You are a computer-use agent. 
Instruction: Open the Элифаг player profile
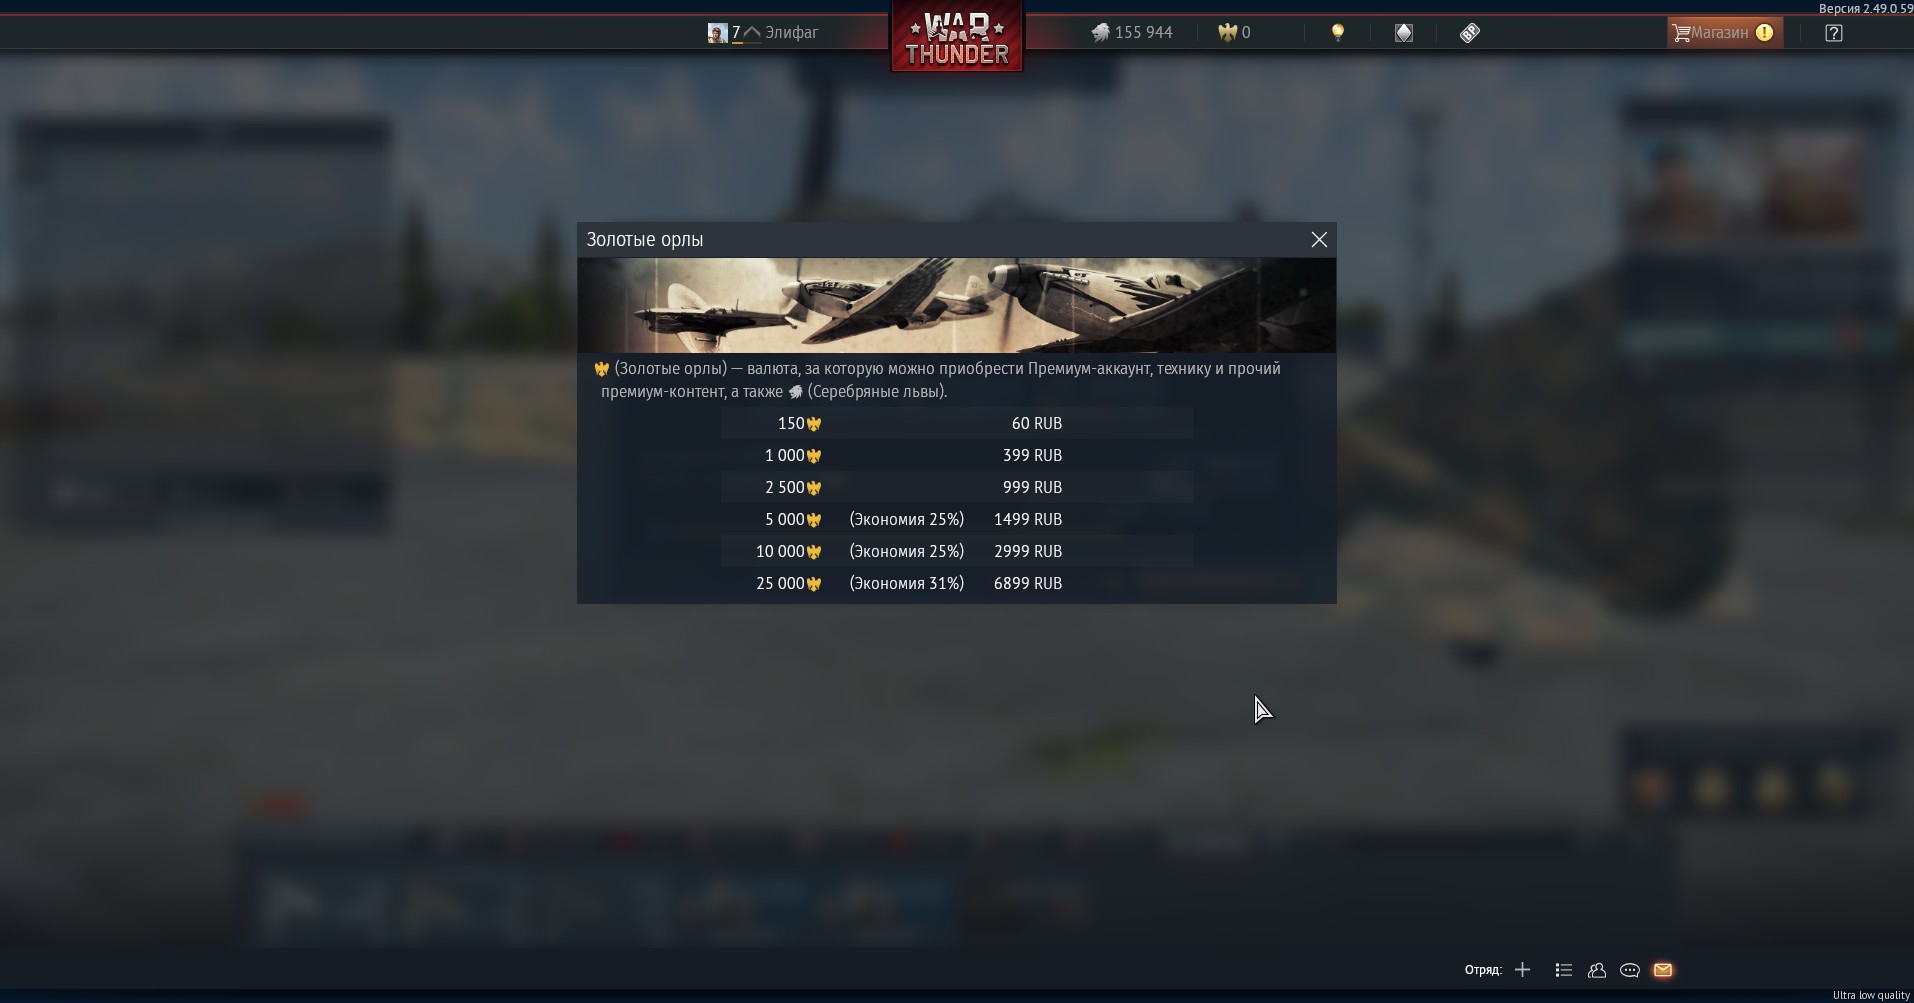(763, 33)
